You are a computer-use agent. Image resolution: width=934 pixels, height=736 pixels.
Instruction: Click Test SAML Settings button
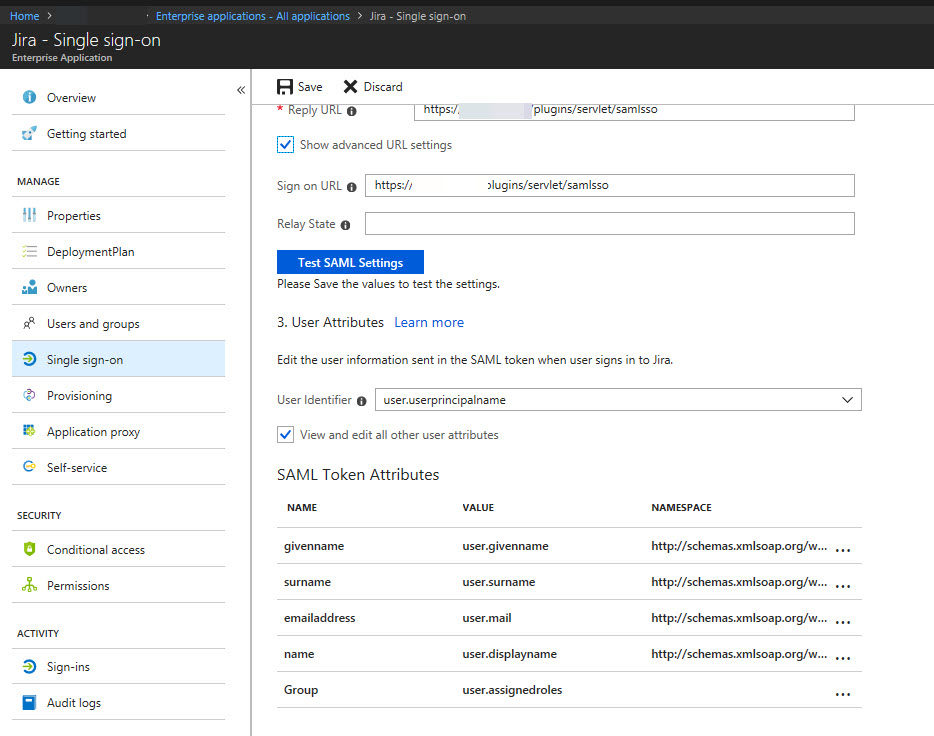coord(350,262)
